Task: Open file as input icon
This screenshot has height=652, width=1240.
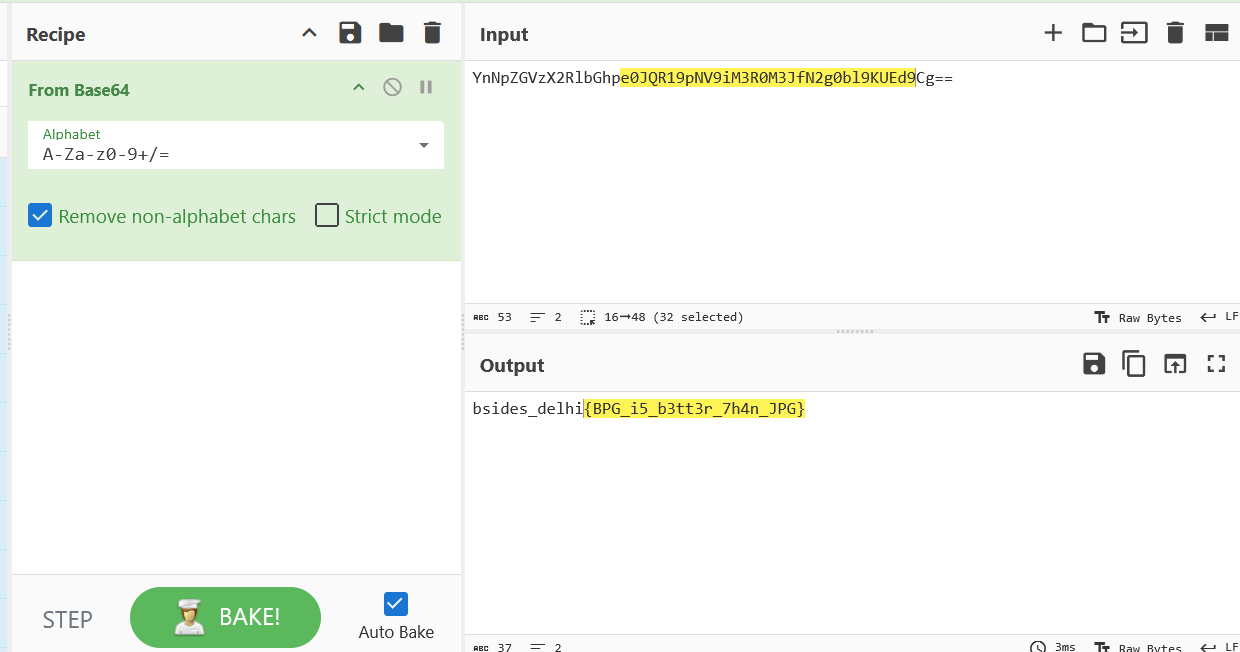Action: pos(1134,33)
